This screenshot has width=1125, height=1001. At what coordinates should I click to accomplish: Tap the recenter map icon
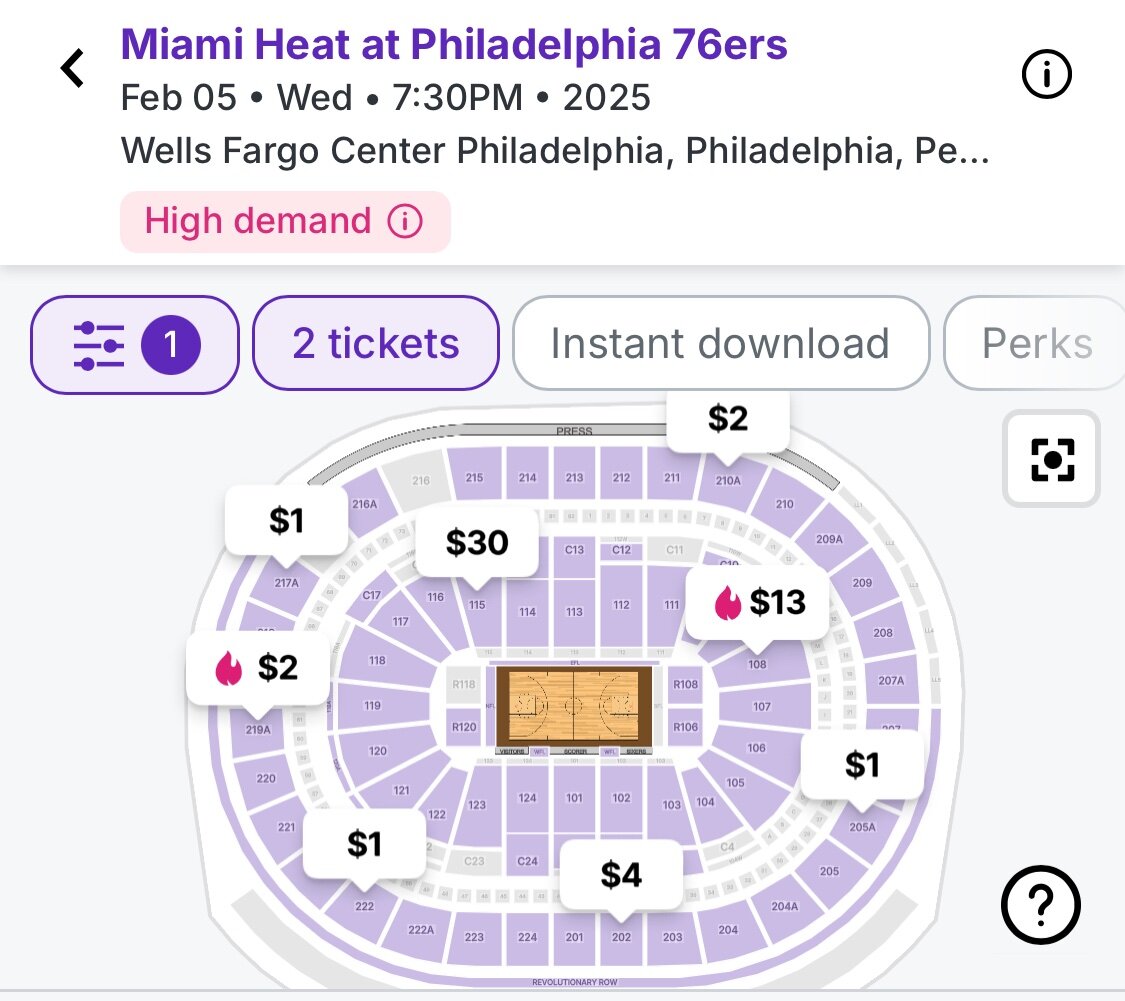pyautogui.click(x=1051, y=459)
